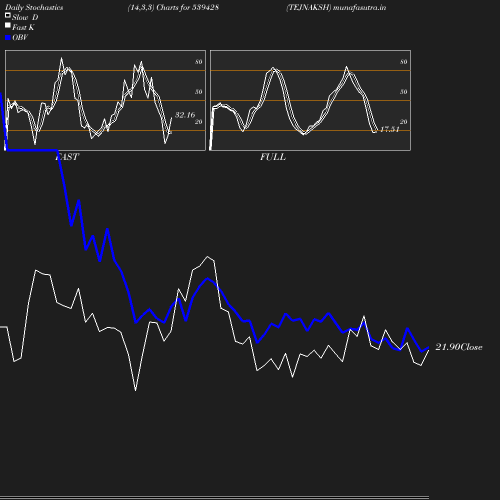
Task: Click the Slow D legend swatch
Action: pyautogui.click(x=8, y=15)
